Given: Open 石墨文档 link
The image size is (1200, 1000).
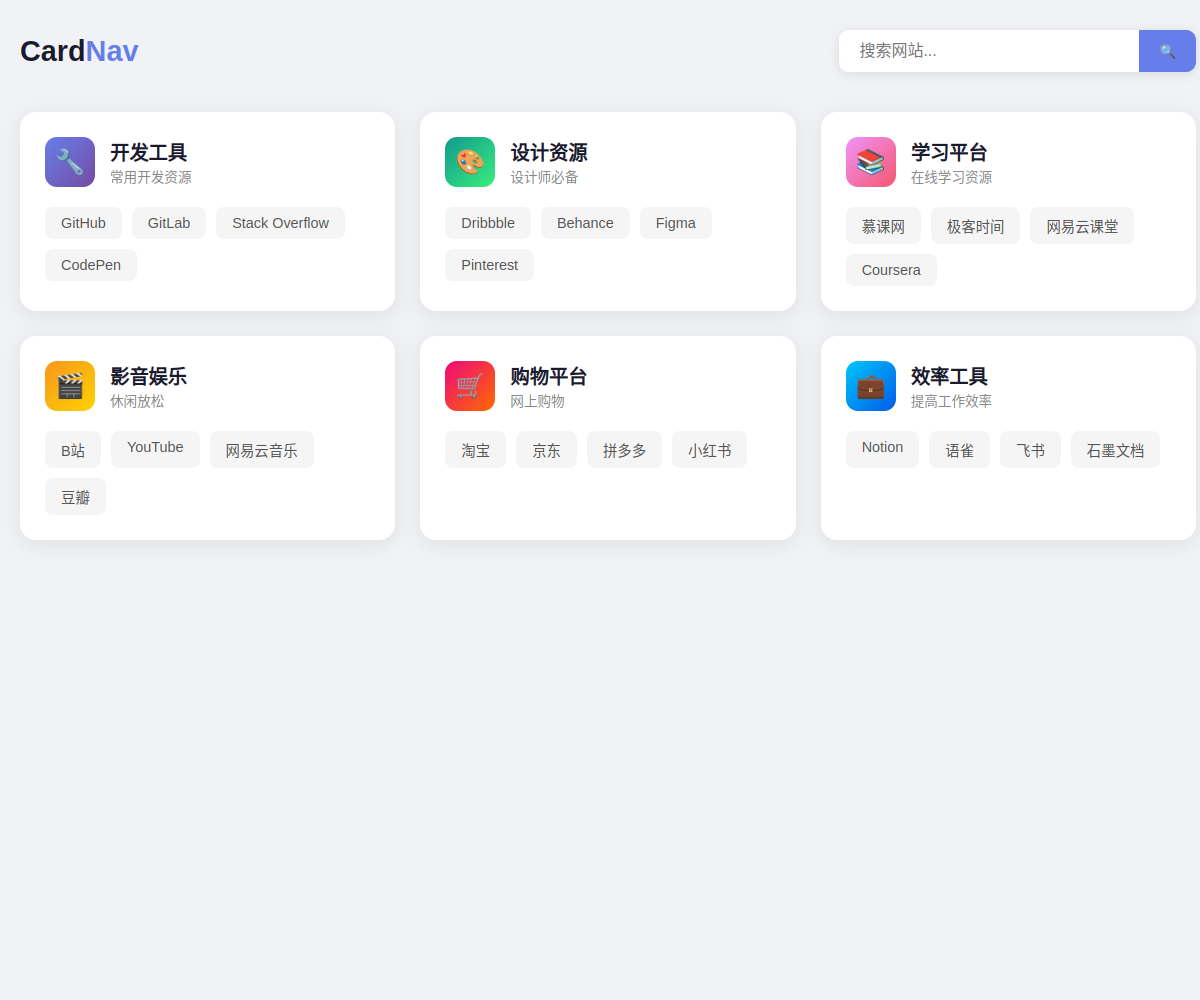Looking at the screenshot, I should click(1115, 450).
